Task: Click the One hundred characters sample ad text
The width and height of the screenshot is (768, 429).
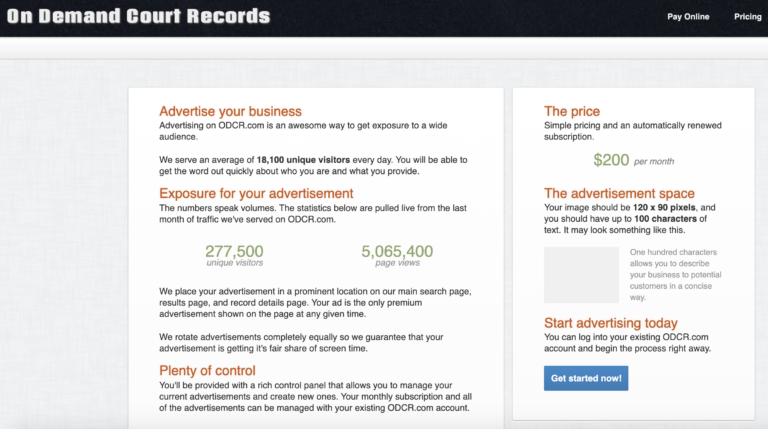Action: 675,275
